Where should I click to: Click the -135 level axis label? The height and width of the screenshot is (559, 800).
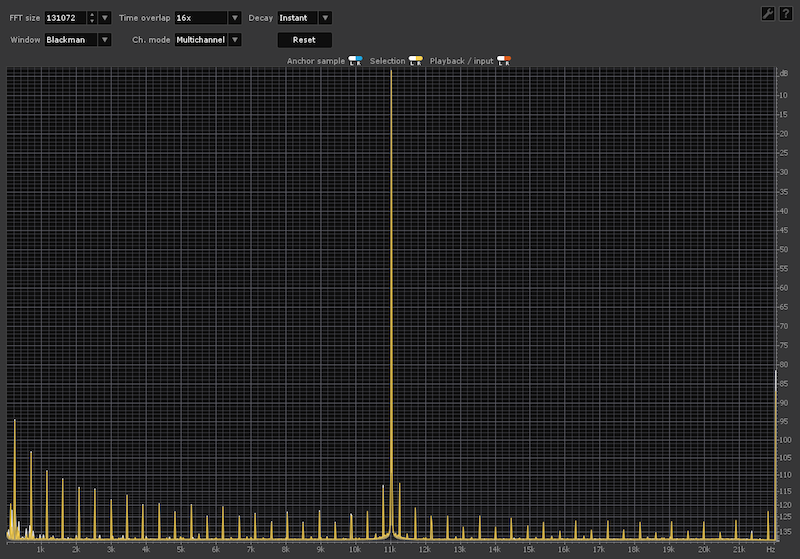pos(784,531)
